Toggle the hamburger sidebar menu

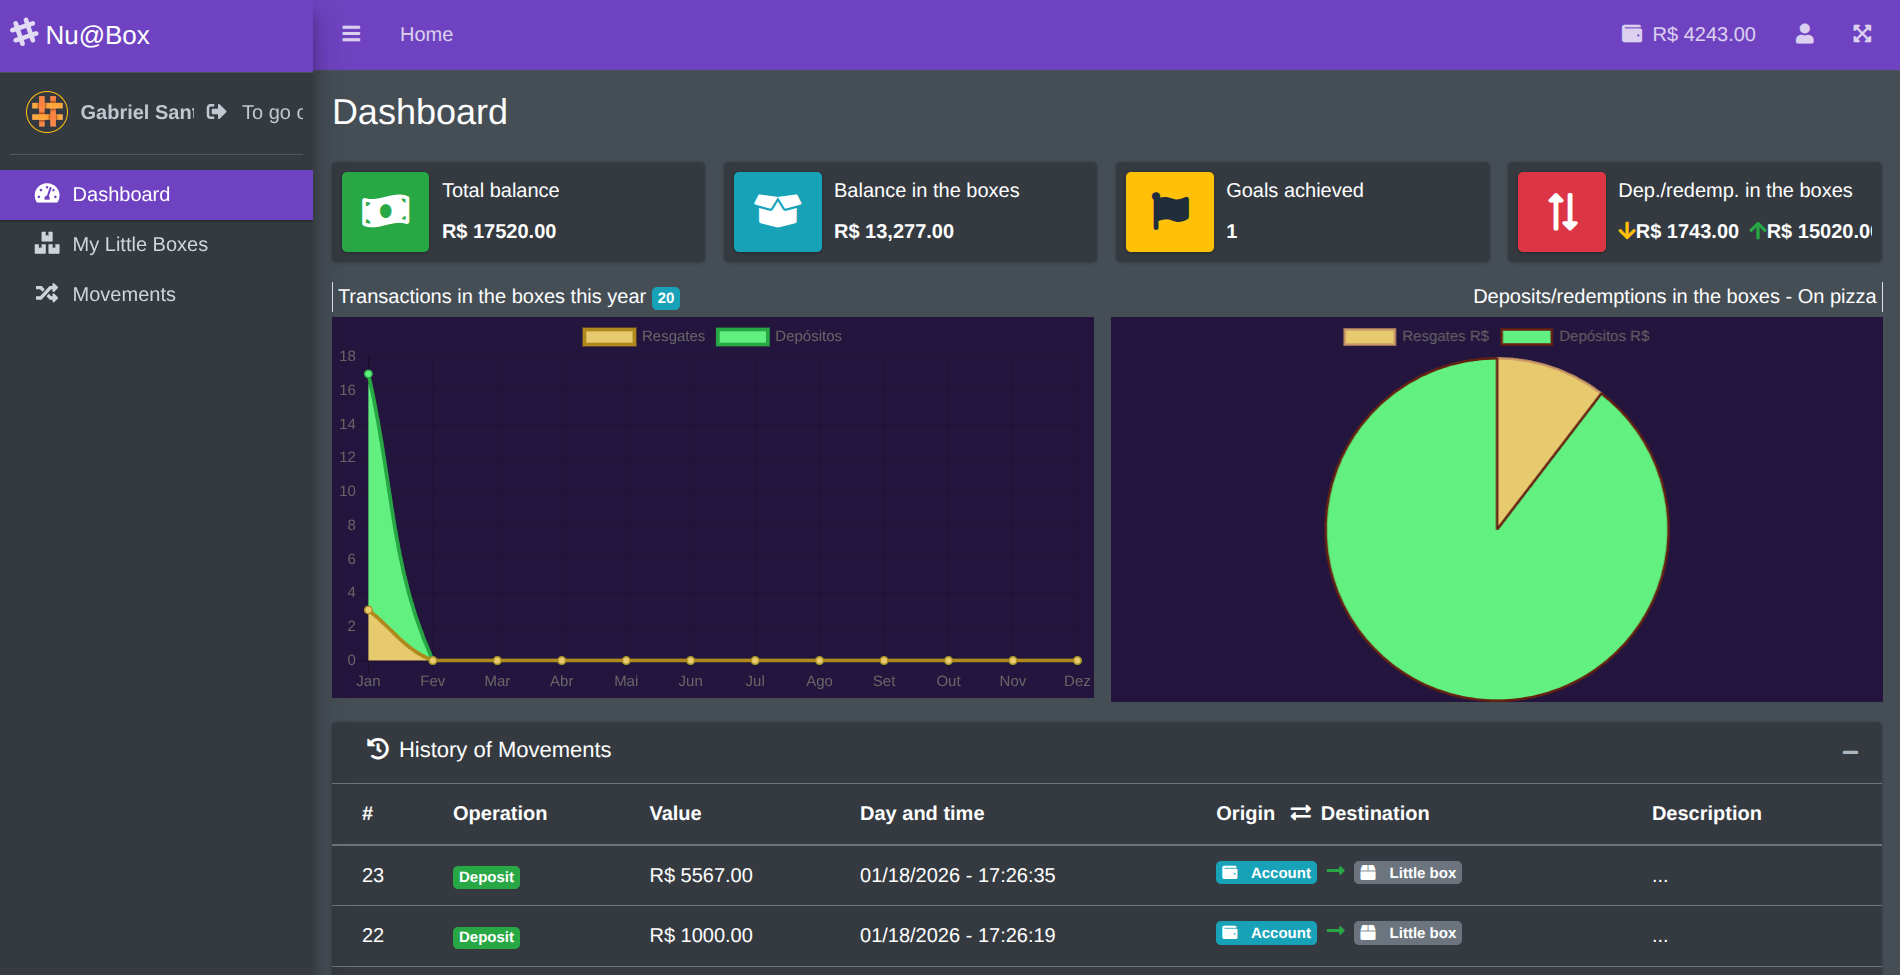(351, 34)
